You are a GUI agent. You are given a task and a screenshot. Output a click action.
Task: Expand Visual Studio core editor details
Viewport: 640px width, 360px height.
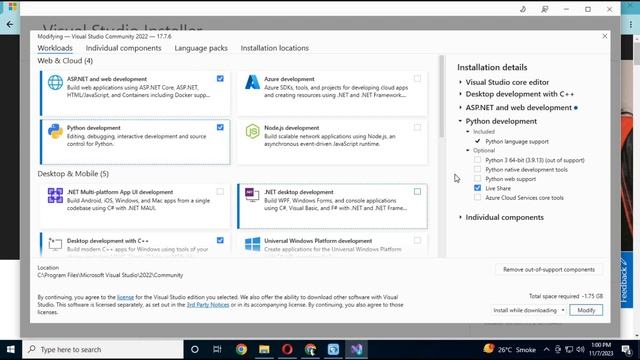pos(460,82)
